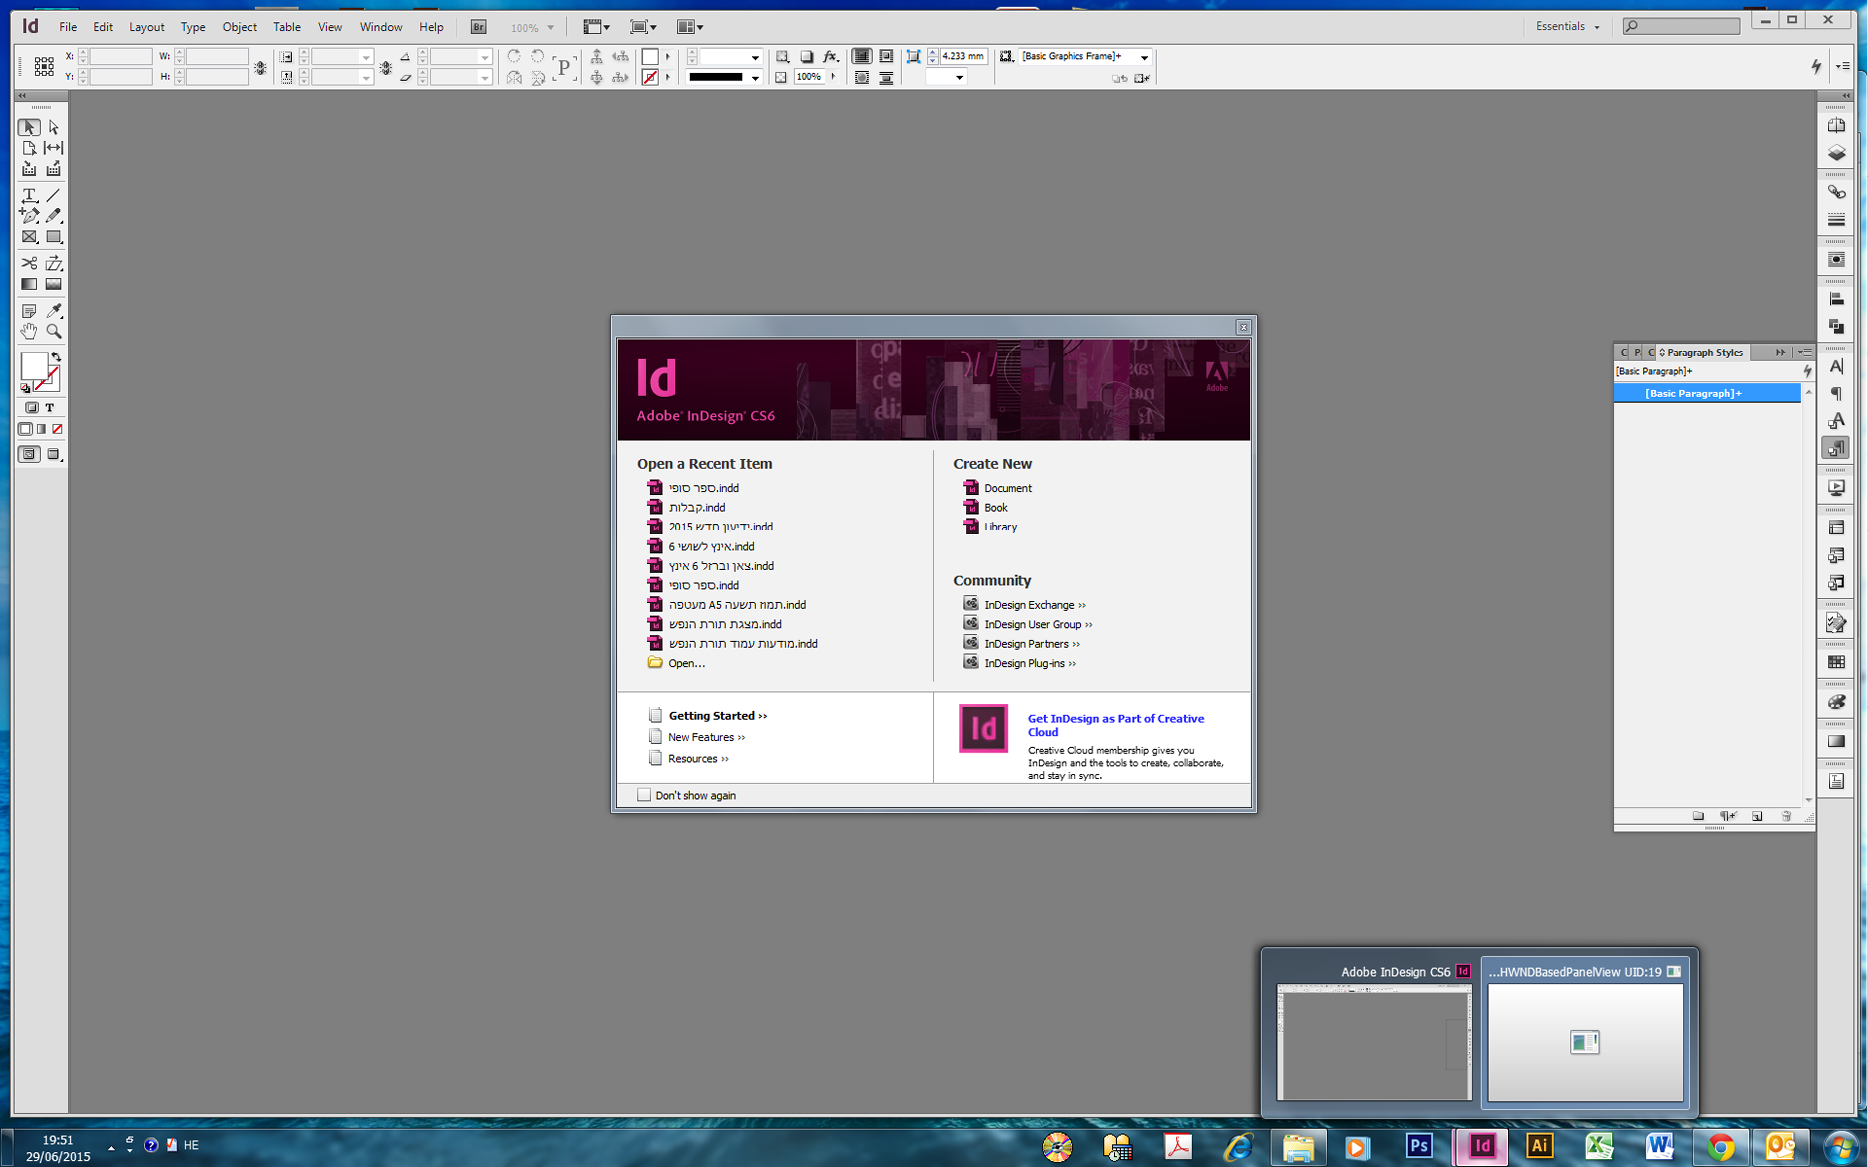Open the Basic Graphics Frame style dropdown

[1144, 57]
